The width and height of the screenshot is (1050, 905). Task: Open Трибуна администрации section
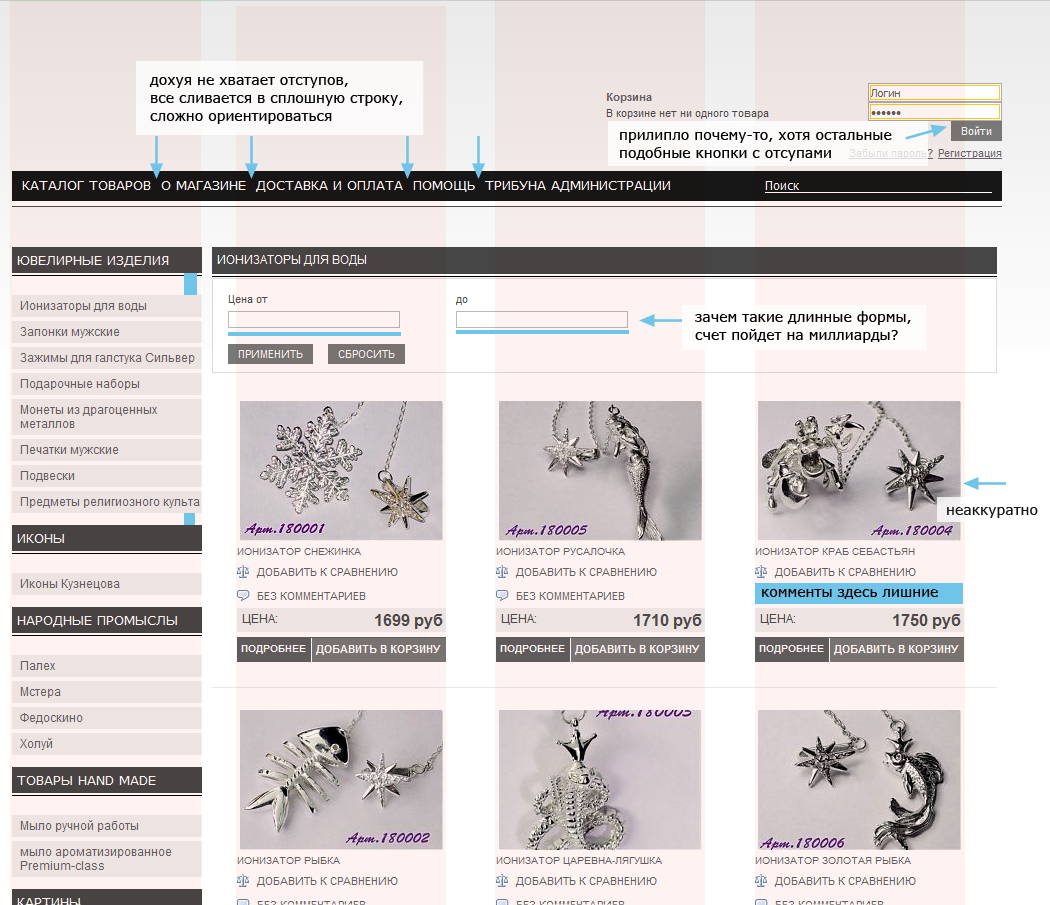click(x=578, y=186)
